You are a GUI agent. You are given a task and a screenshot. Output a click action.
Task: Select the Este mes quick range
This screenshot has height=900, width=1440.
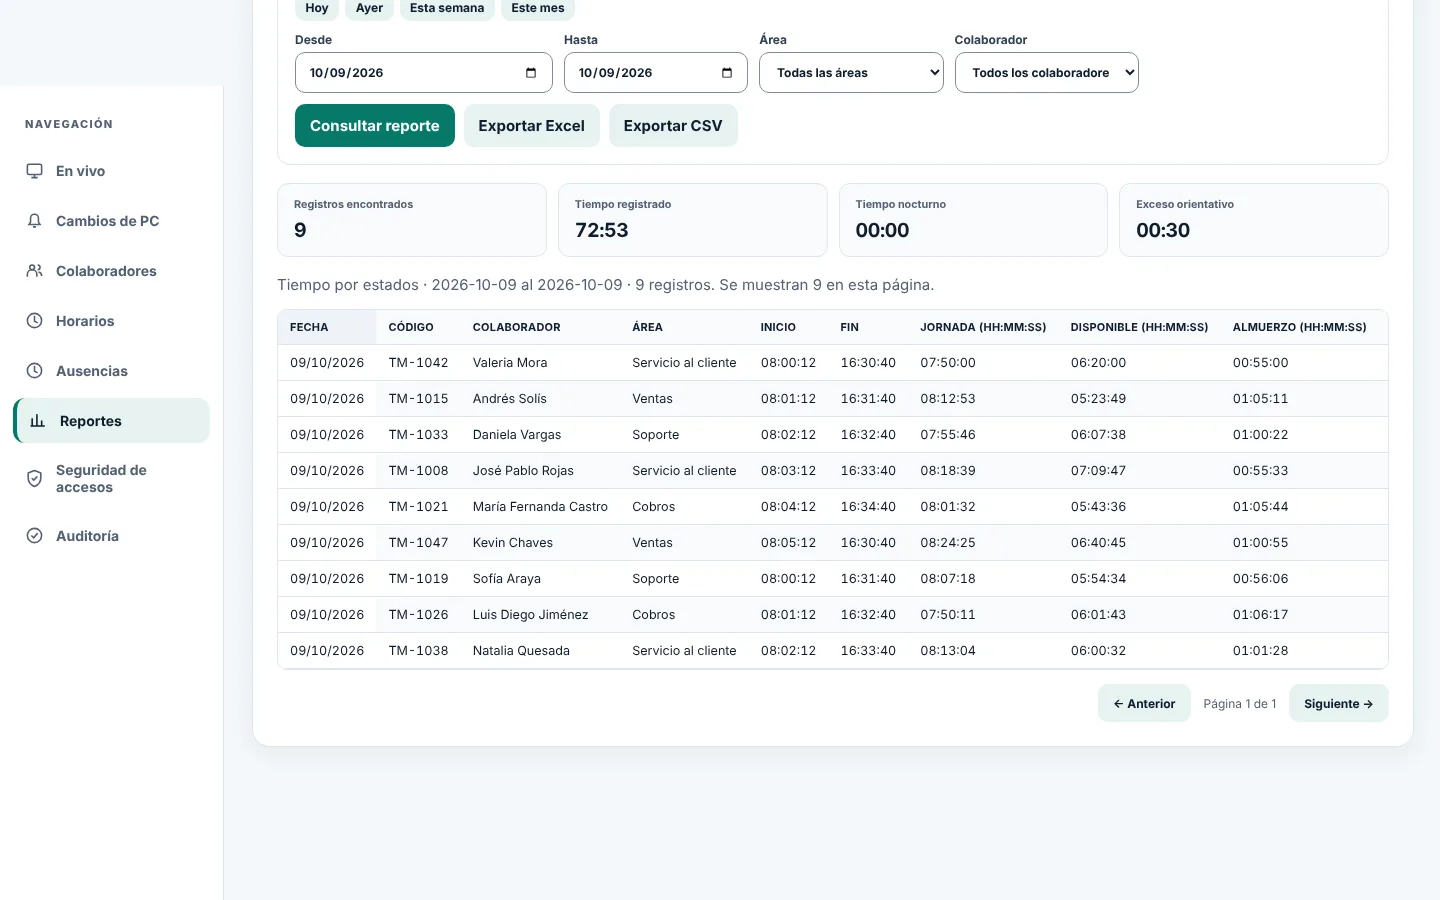(x=538, y=8)
